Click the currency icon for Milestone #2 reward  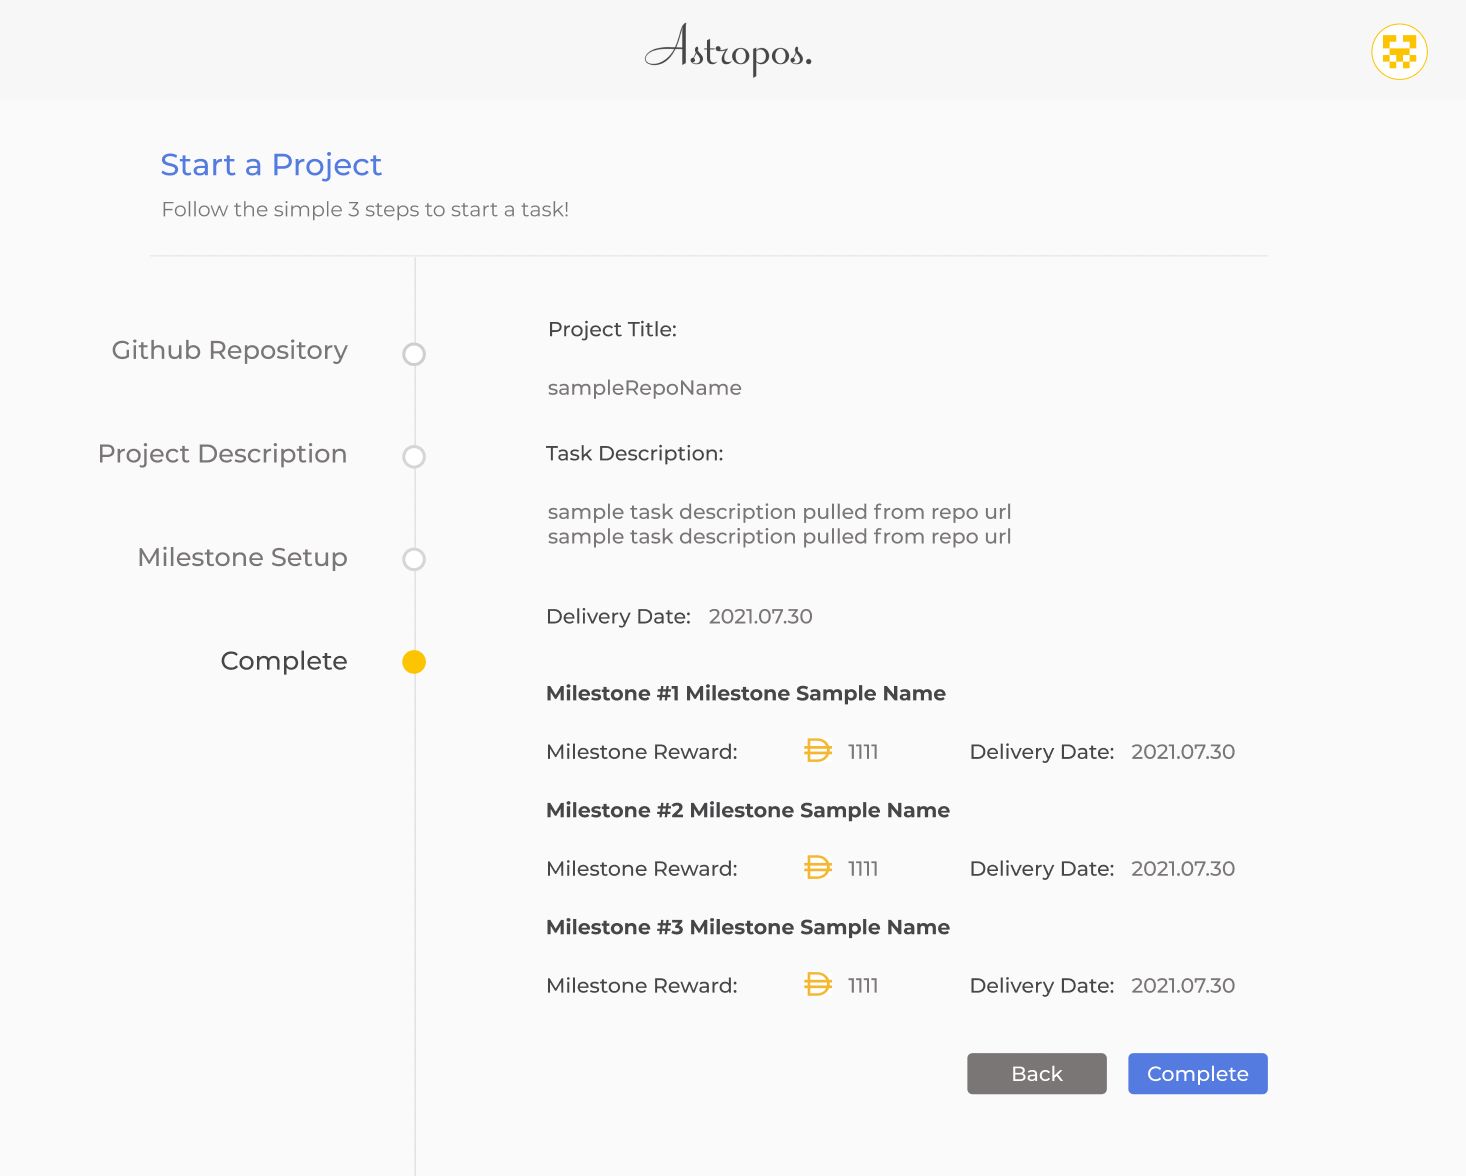click(x=818, y=868)
